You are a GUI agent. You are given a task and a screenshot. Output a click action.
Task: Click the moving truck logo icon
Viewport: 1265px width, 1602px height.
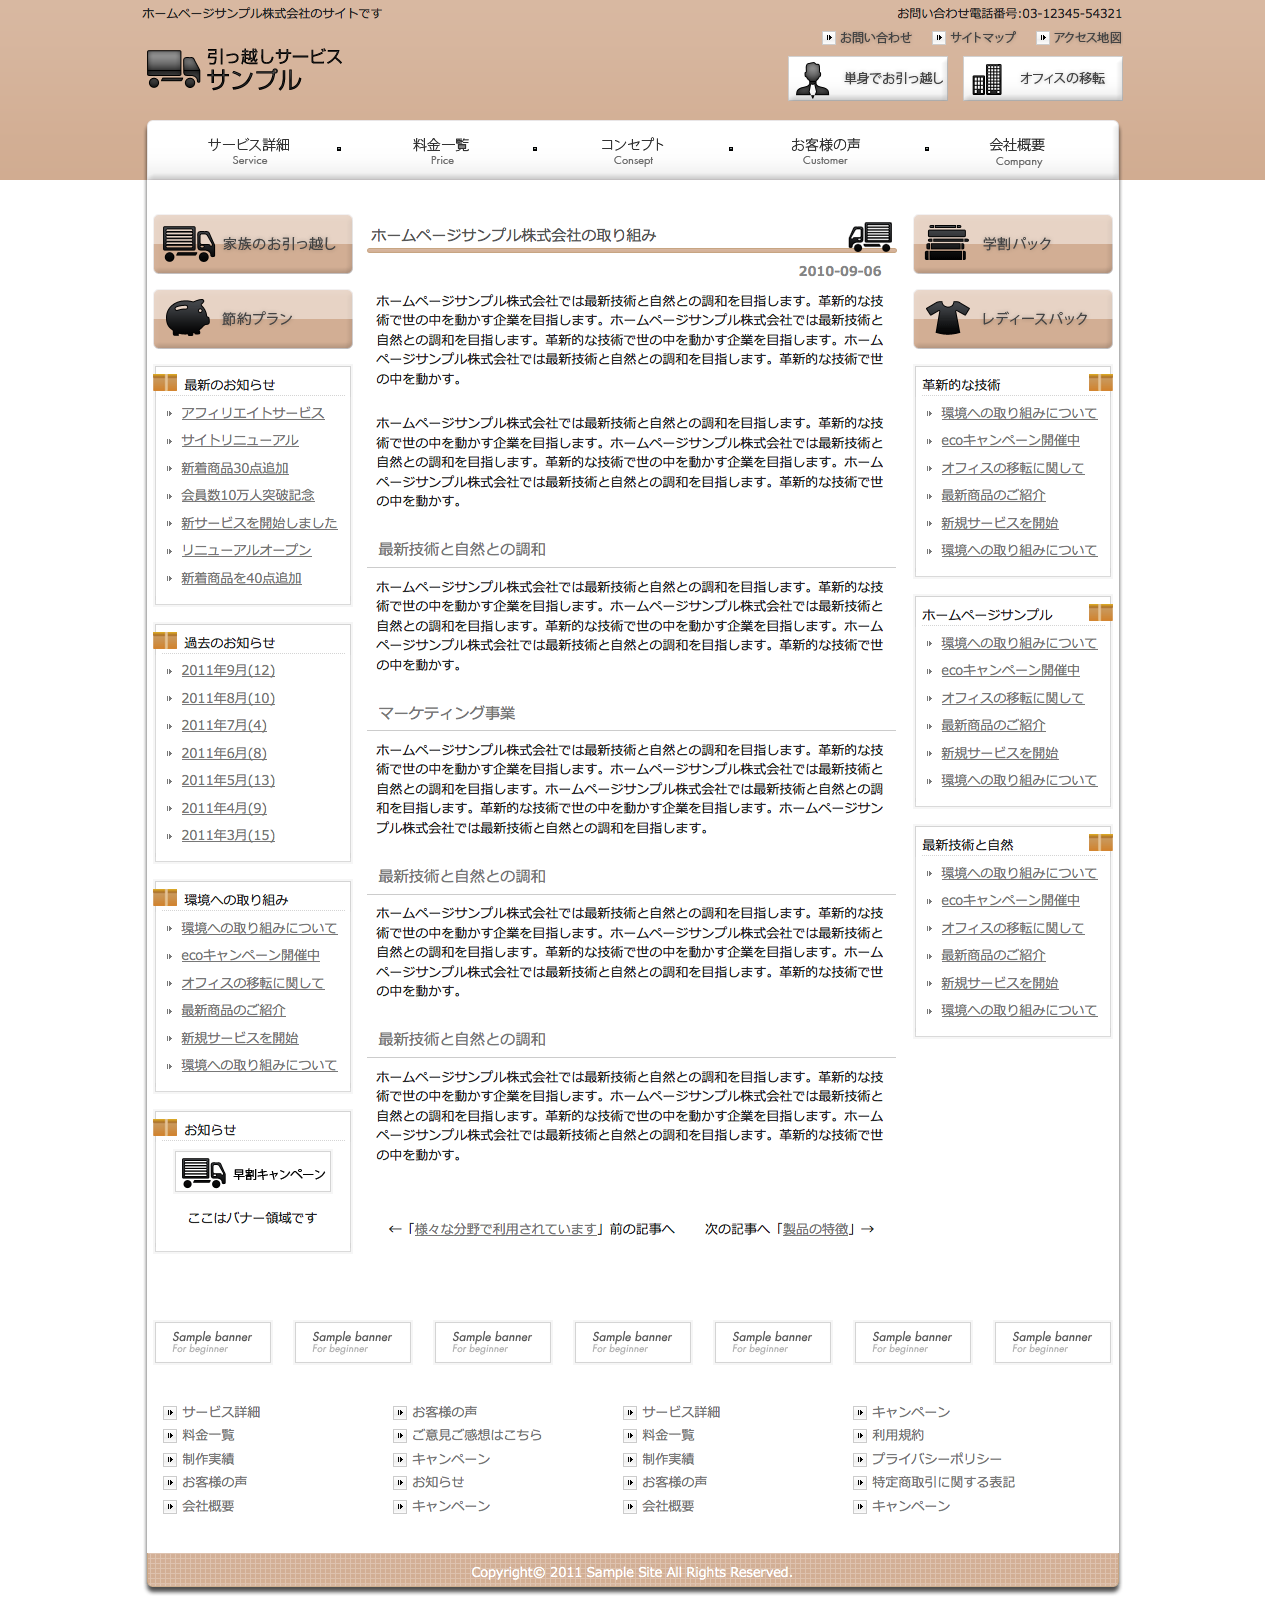pyautogui.click(x=173, y=69)
